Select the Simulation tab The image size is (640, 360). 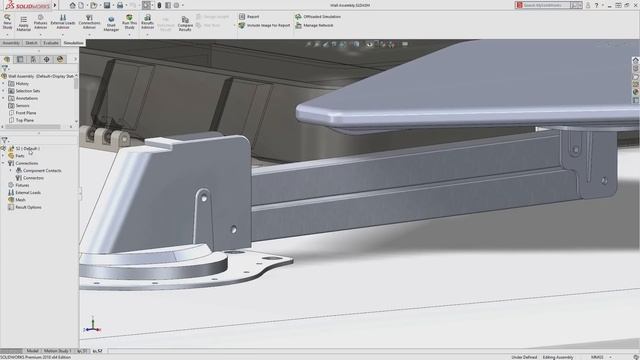pos(73,43)
